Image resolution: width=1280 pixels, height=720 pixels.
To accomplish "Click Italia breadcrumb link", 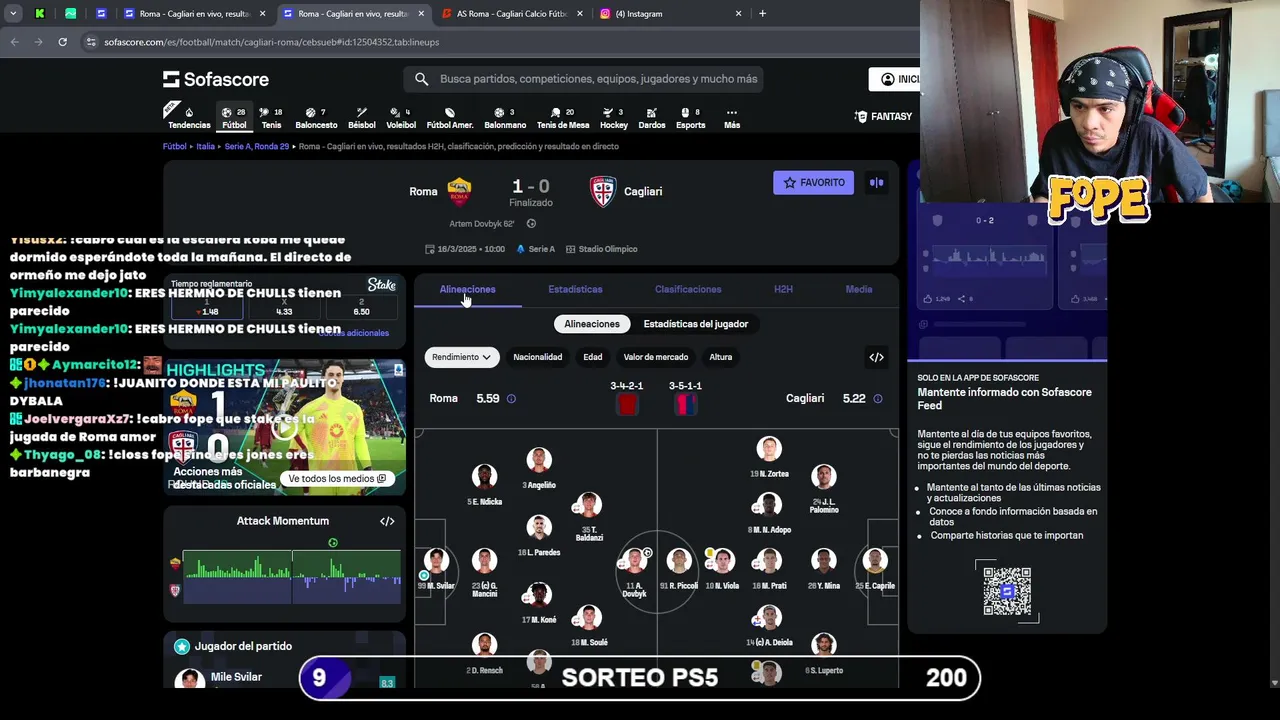I will point(205,146).
